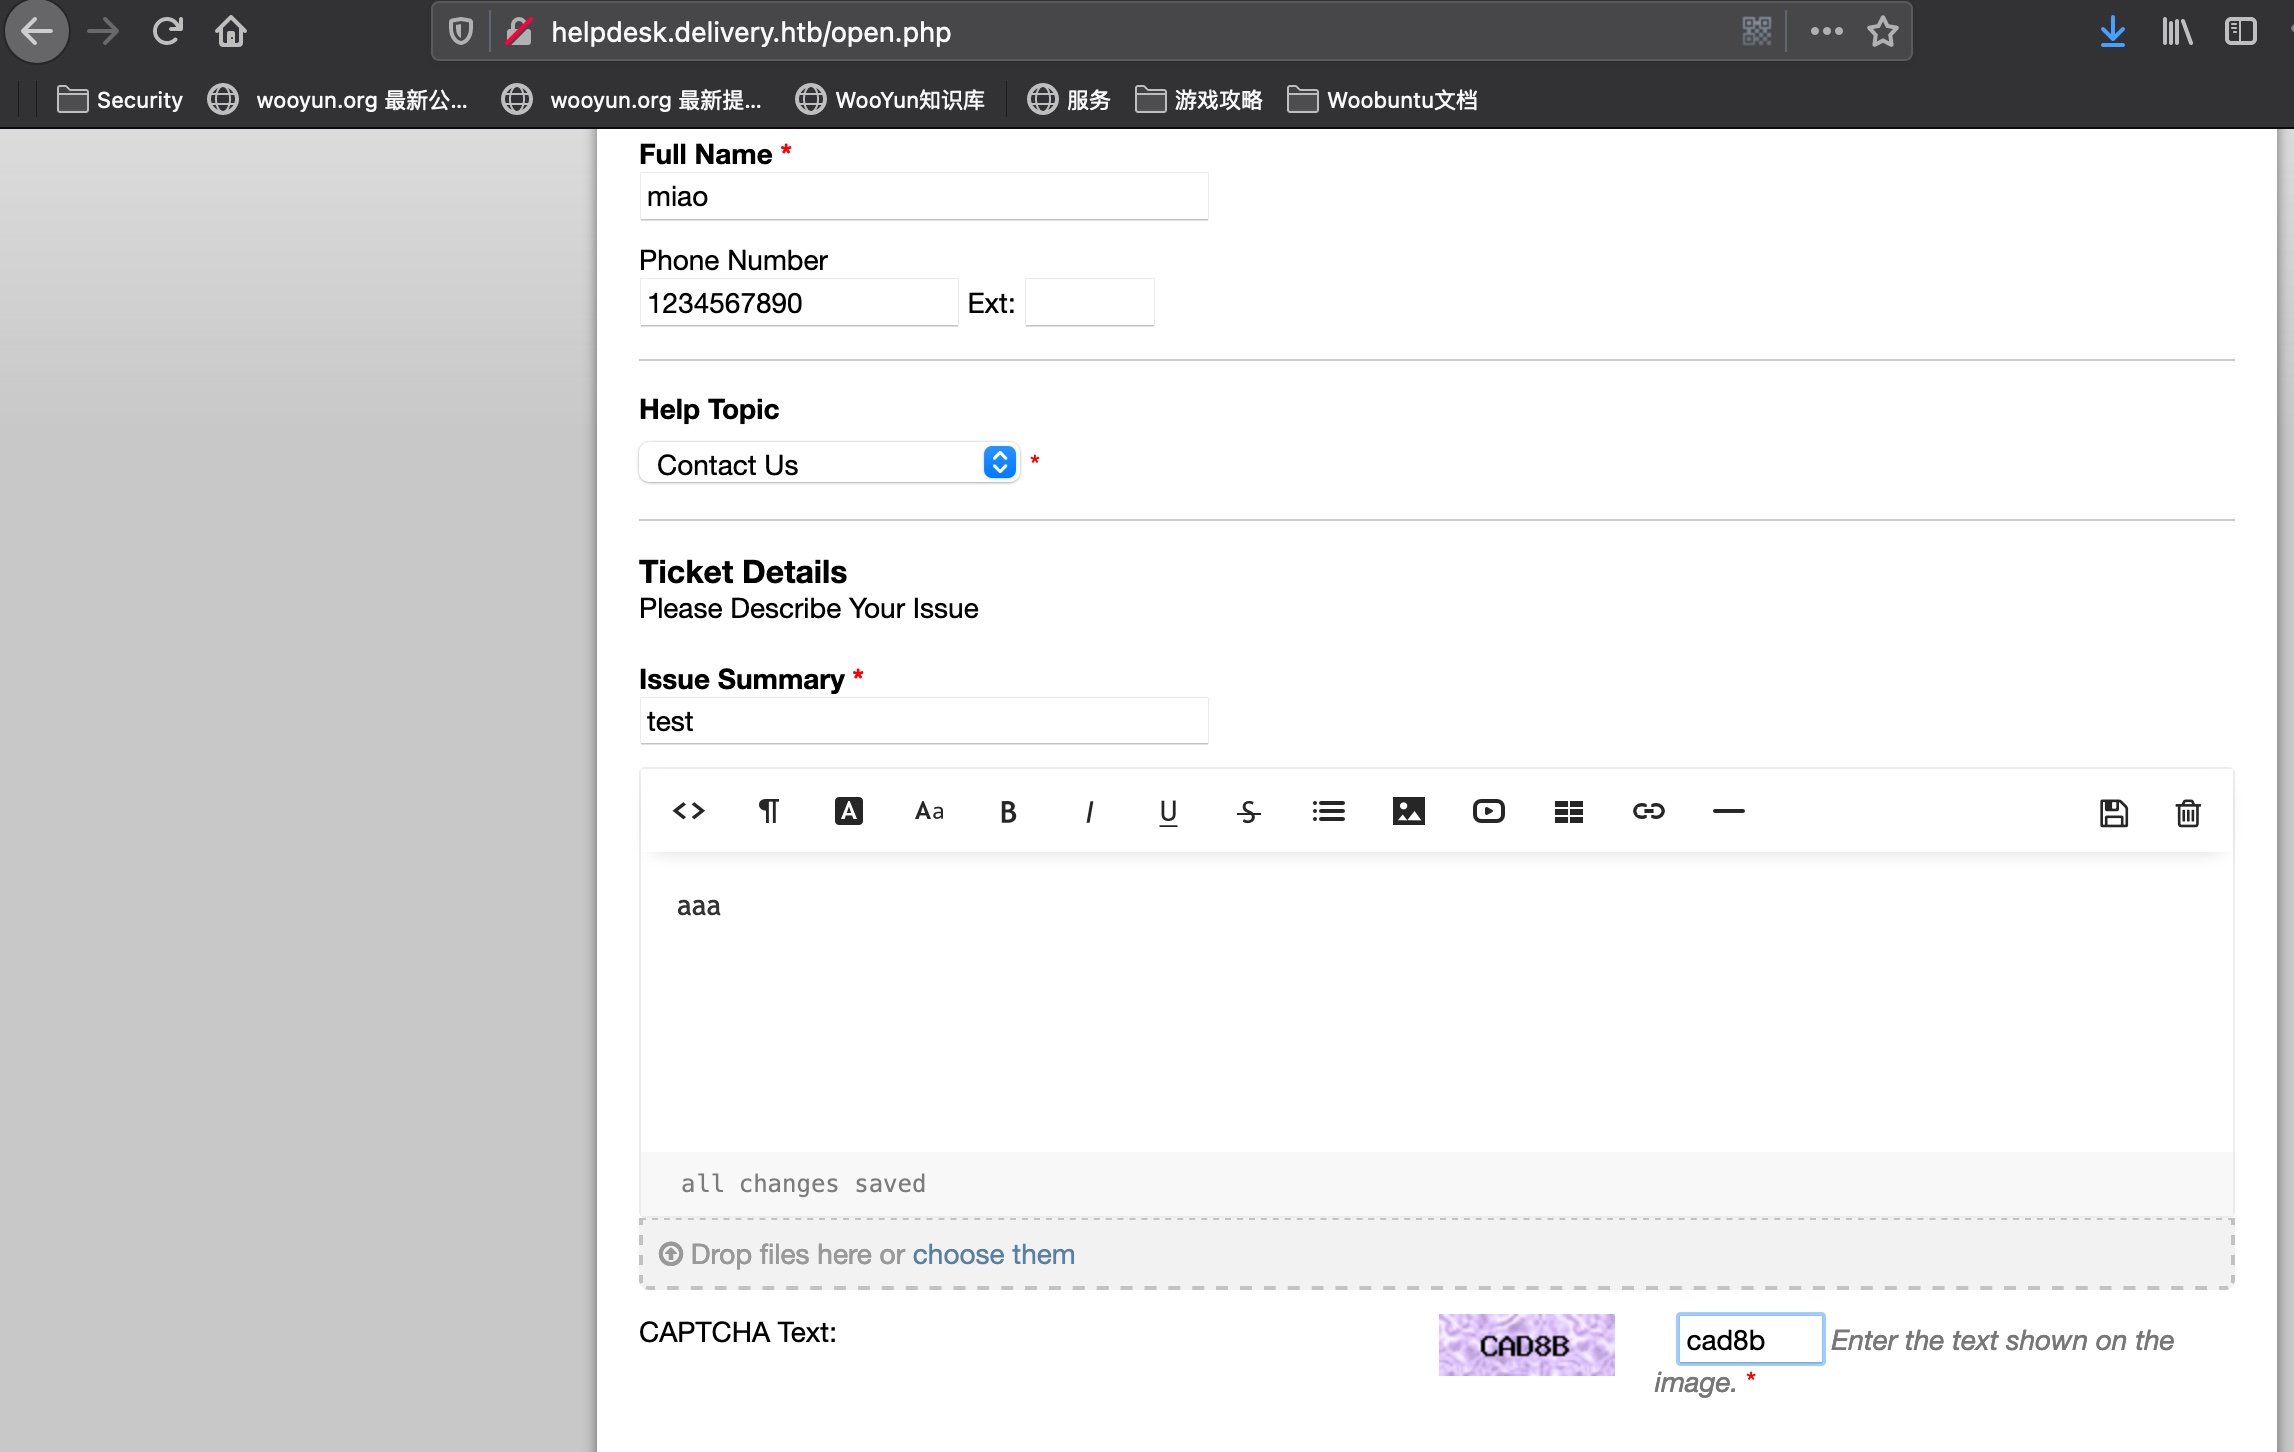
Task: Delete draft using trash icon
Action: click(2188, 813)
